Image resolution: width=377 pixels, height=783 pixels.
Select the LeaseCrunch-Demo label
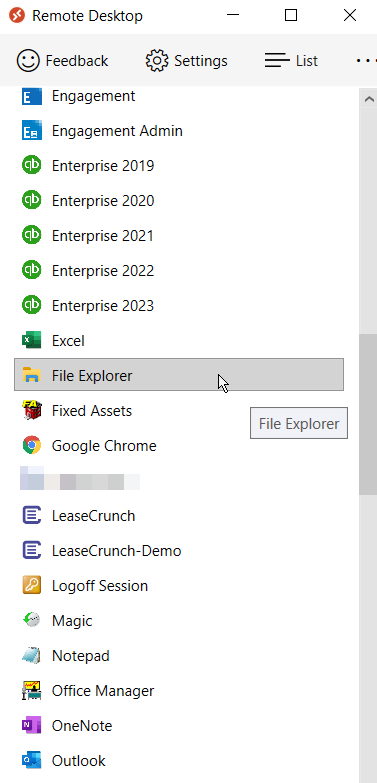(116, 551)
